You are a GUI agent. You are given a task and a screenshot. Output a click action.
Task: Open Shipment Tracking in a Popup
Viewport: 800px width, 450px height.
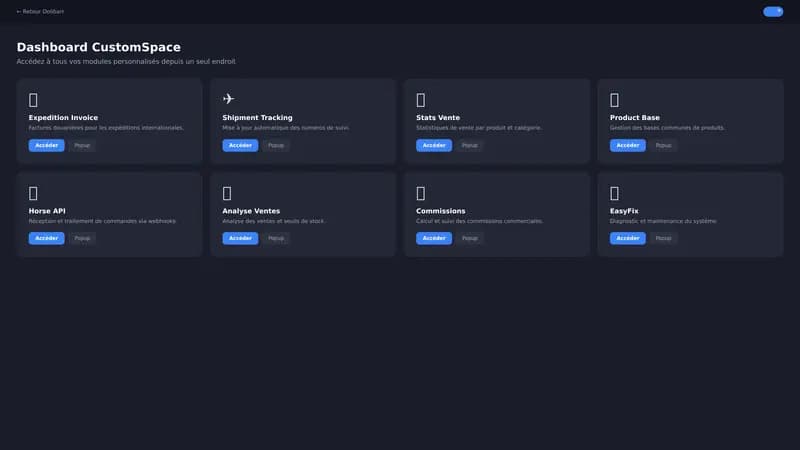pyautogui.click(x=276, y=145)
